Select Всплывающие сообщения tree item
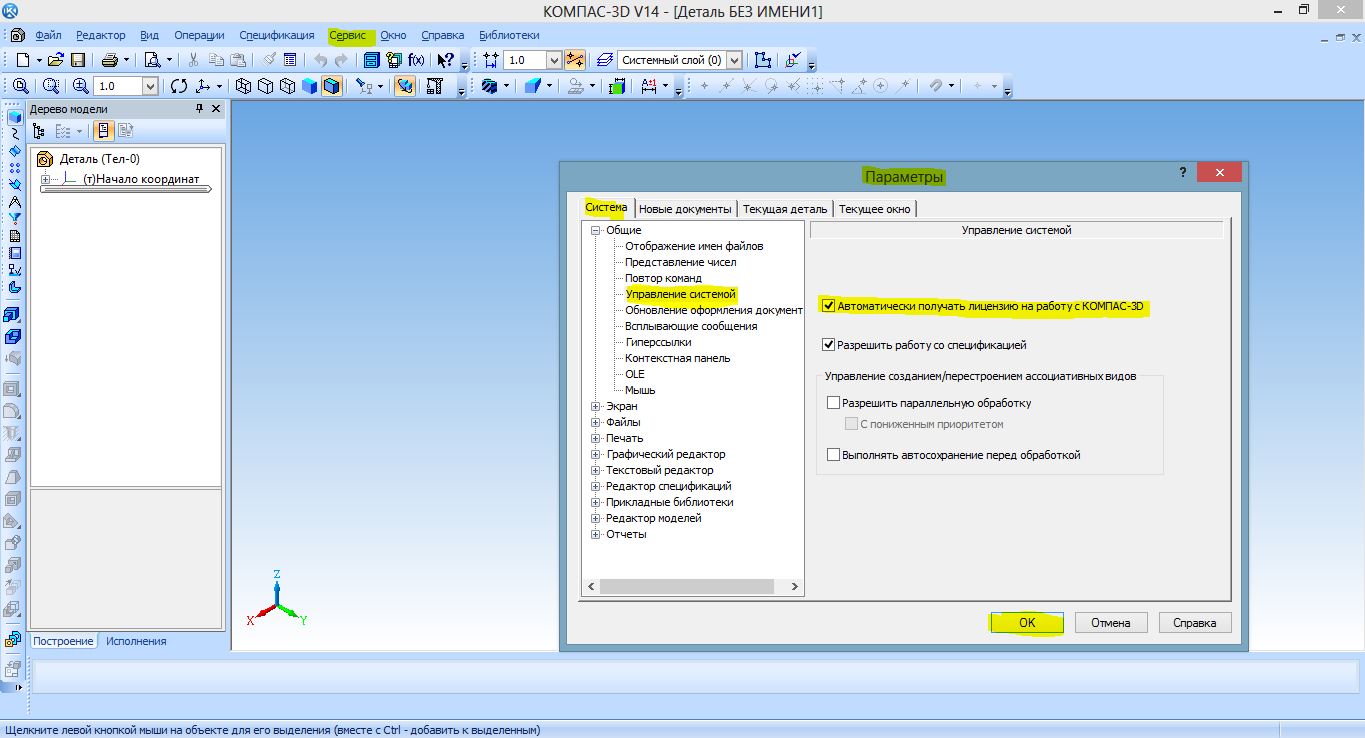This screenshot has height=738, width=1365. pyautogui.click(x=691, y=326)
